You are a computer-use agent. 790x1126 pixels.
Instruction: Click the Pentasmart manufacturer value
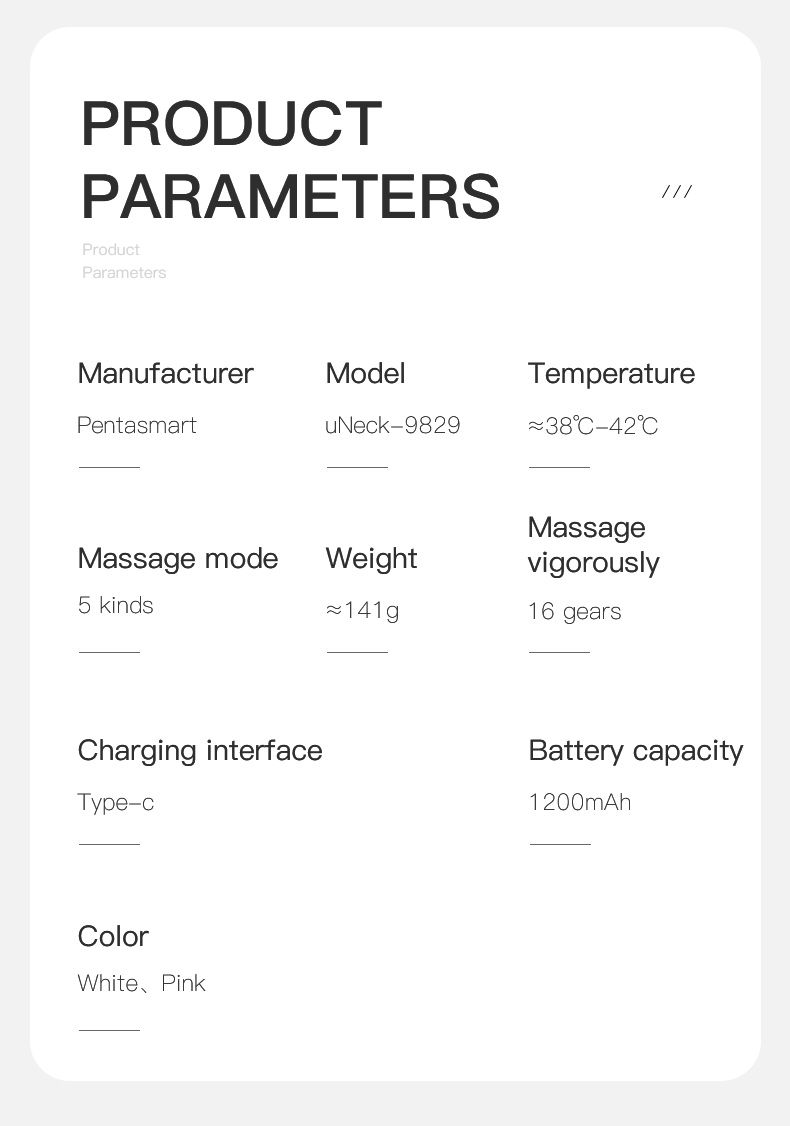click(x=136, y=425)
